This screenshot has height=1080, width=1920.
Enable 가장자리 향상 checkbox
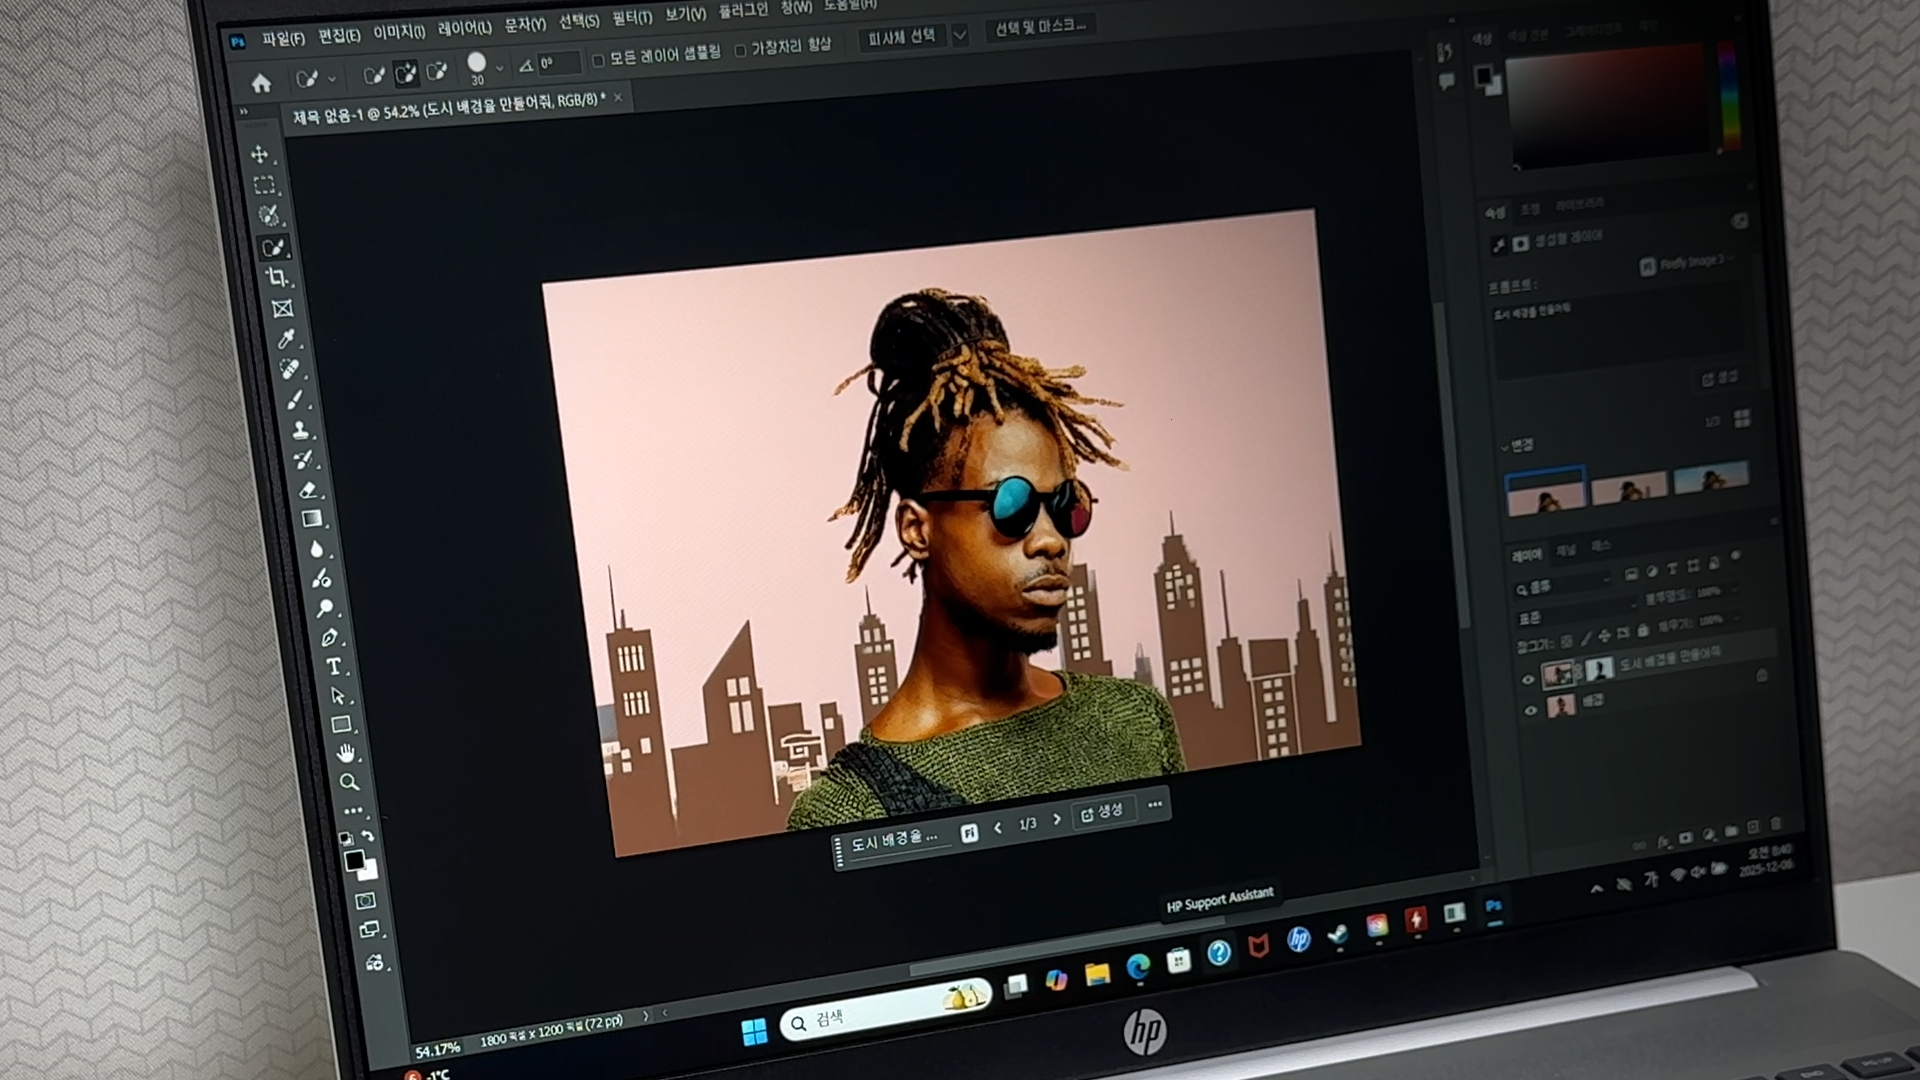pos(740,50)
